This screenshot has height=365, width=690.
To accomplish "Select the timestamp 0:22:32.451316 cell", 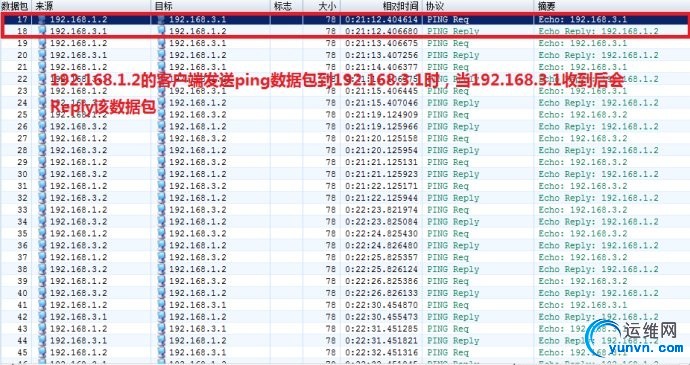I will click(381, 352).
